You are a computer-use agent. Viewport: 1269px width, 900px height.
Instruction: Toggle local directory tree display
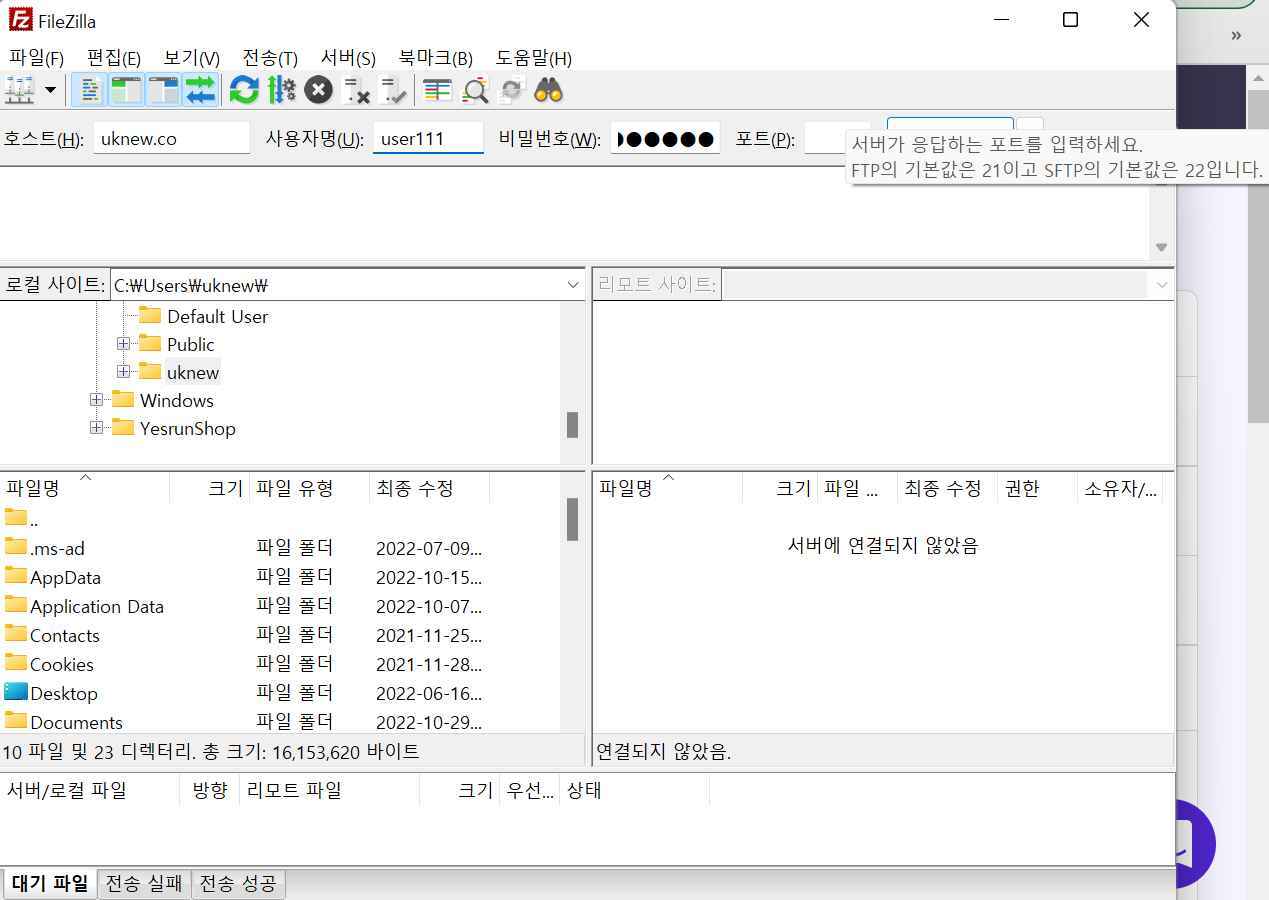(126, 91)
